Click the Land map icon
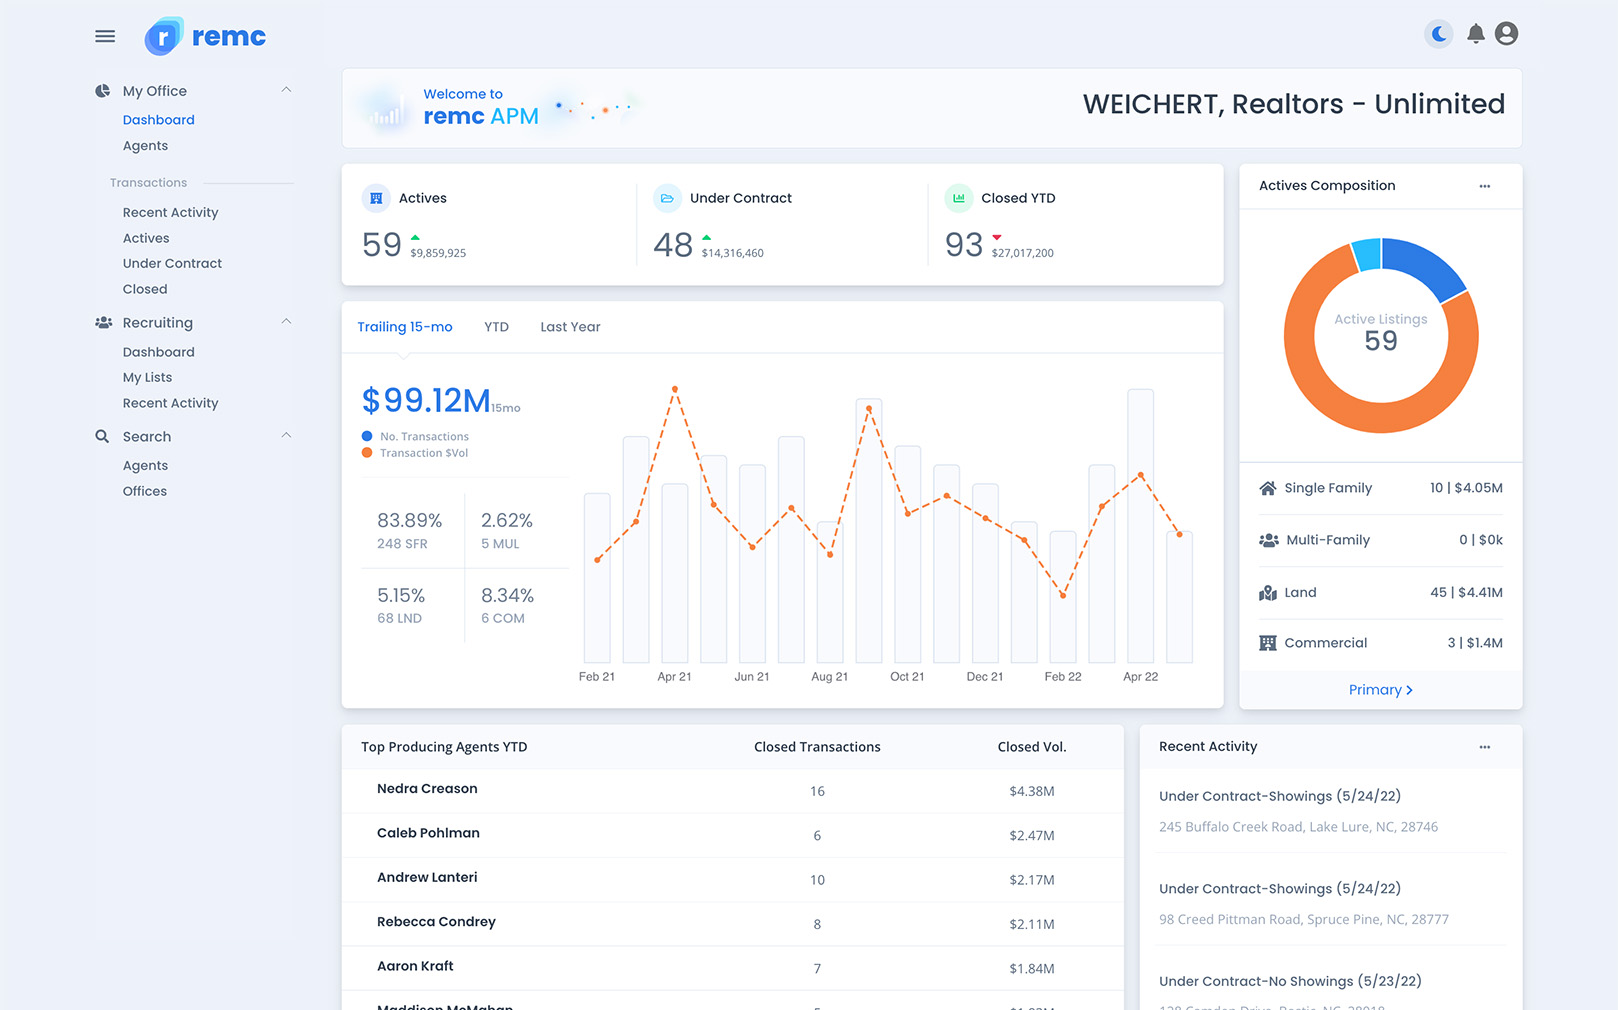The height and width of the screenshot is (1010, 1618). (1268, 593)
